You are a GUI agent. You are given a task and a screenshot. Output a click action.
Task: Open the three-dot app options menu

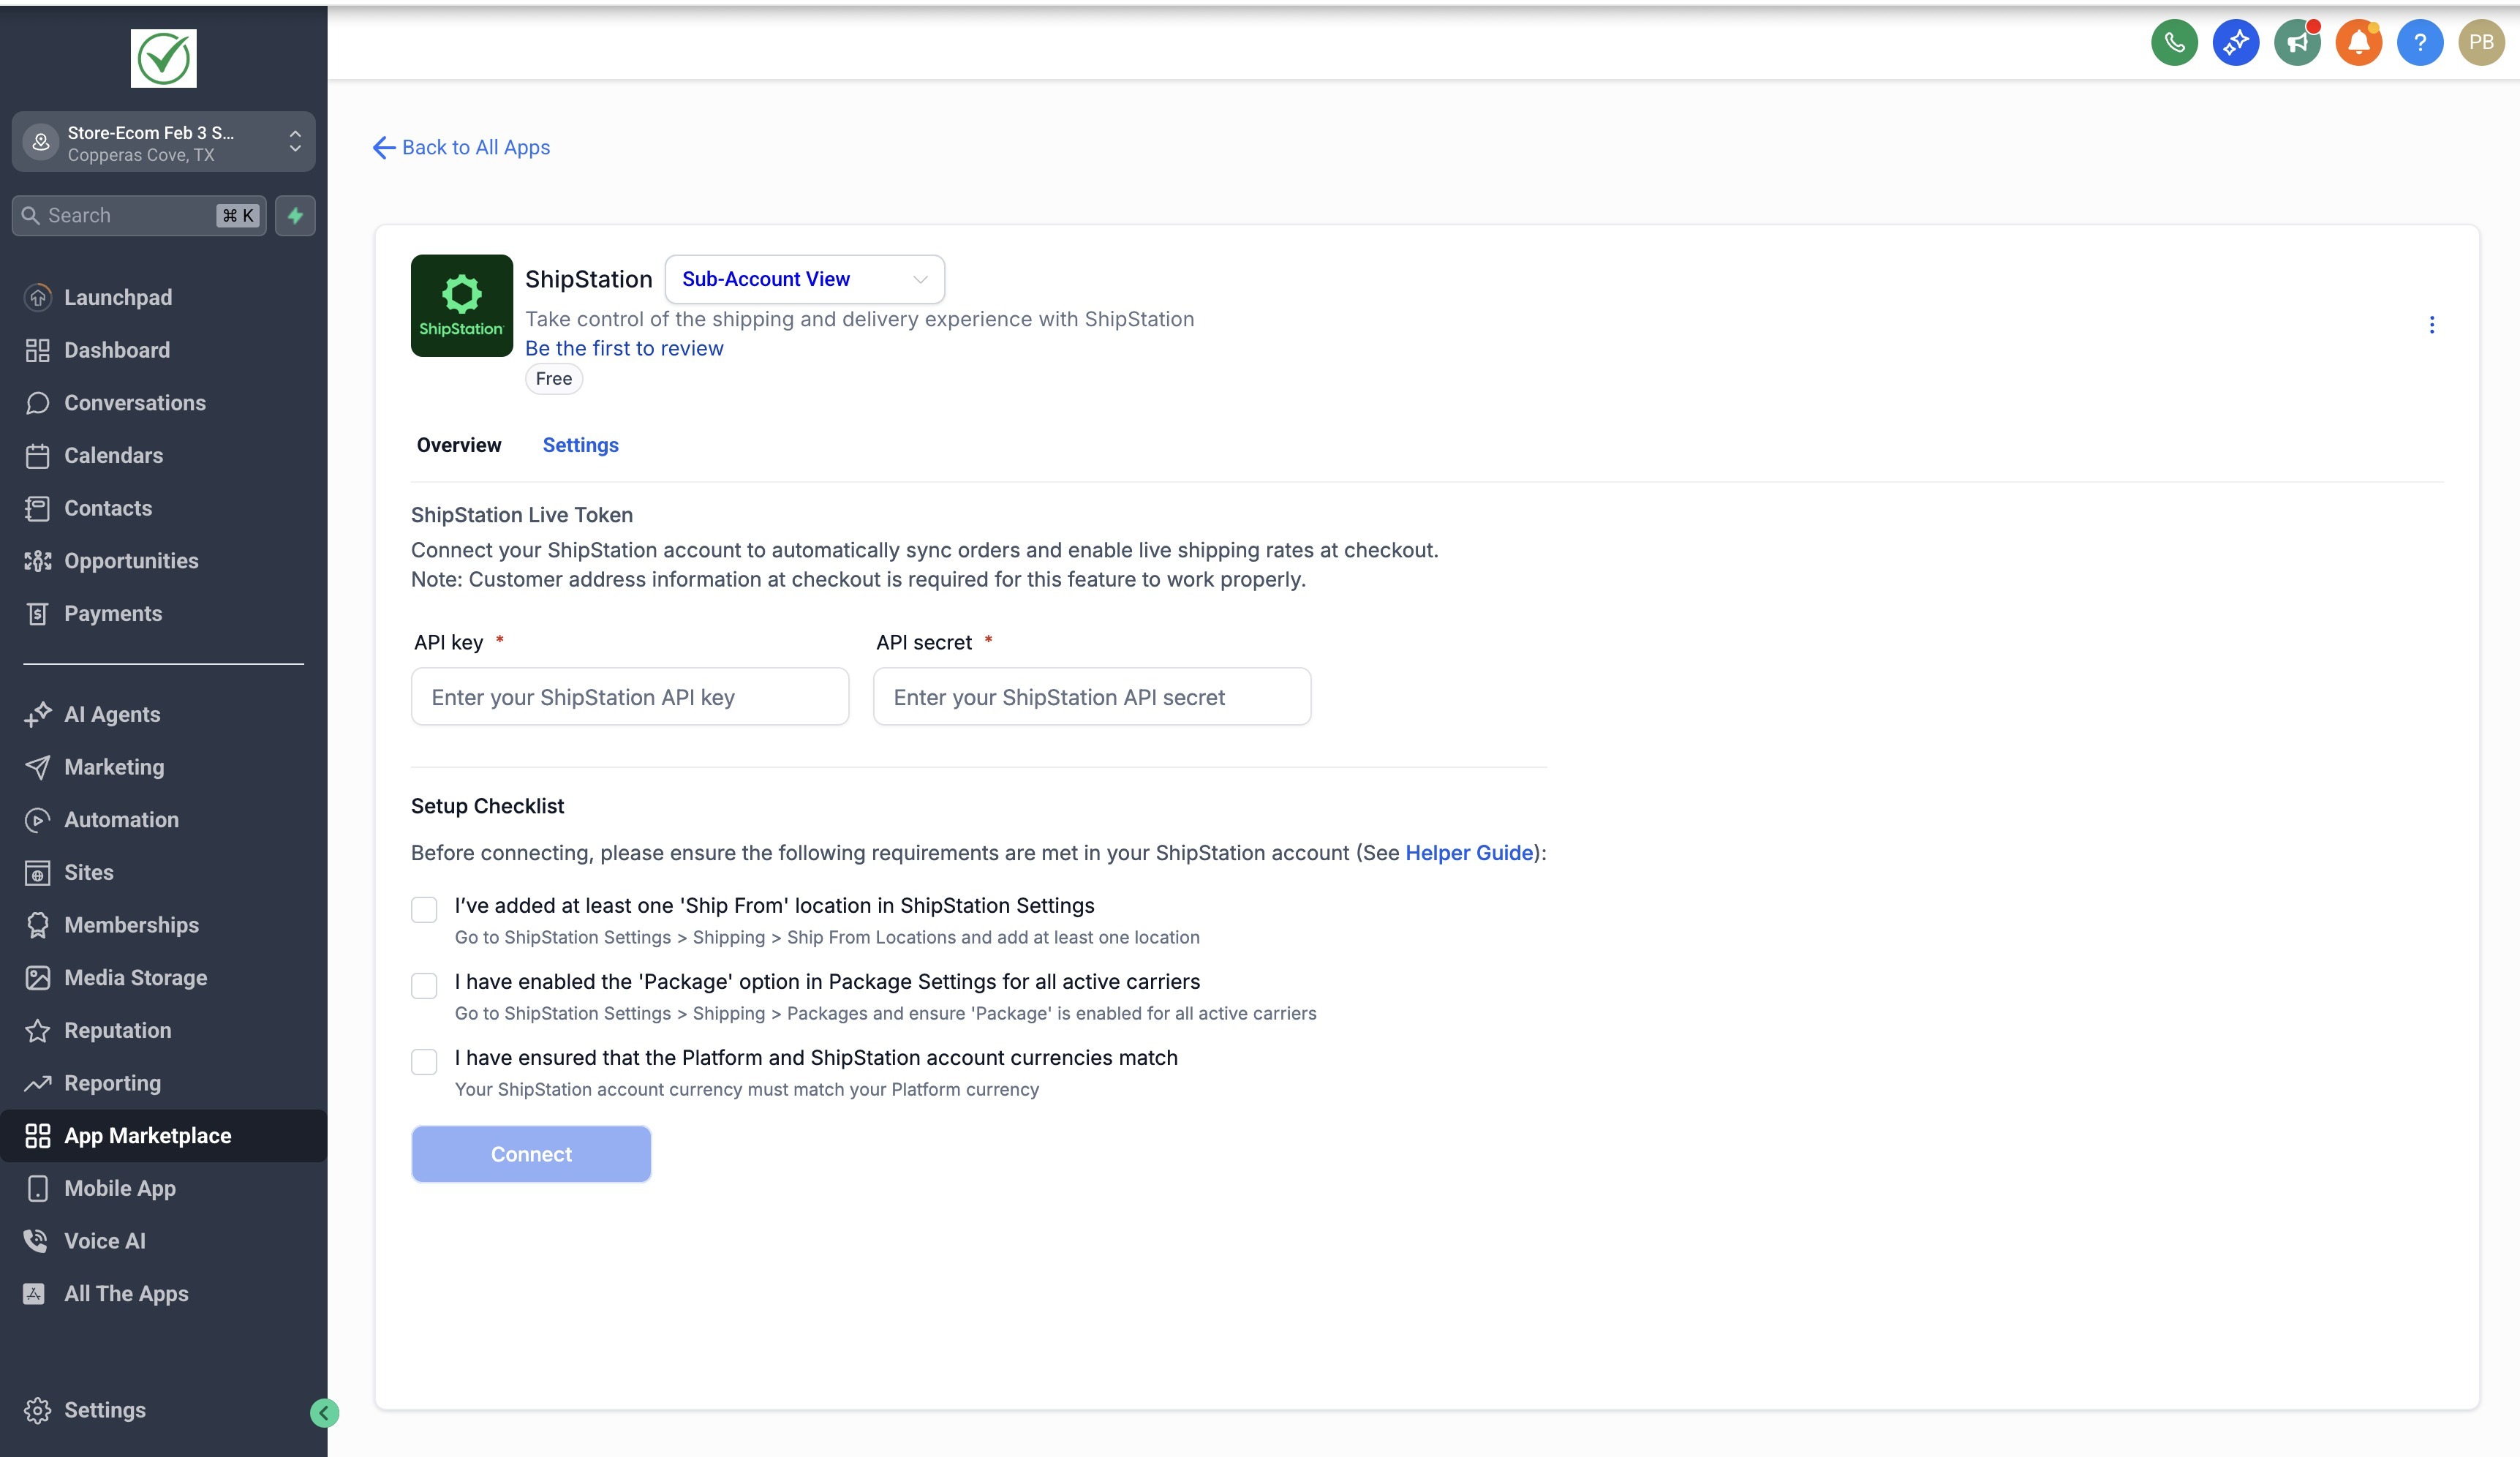[x=2431, y=325]
